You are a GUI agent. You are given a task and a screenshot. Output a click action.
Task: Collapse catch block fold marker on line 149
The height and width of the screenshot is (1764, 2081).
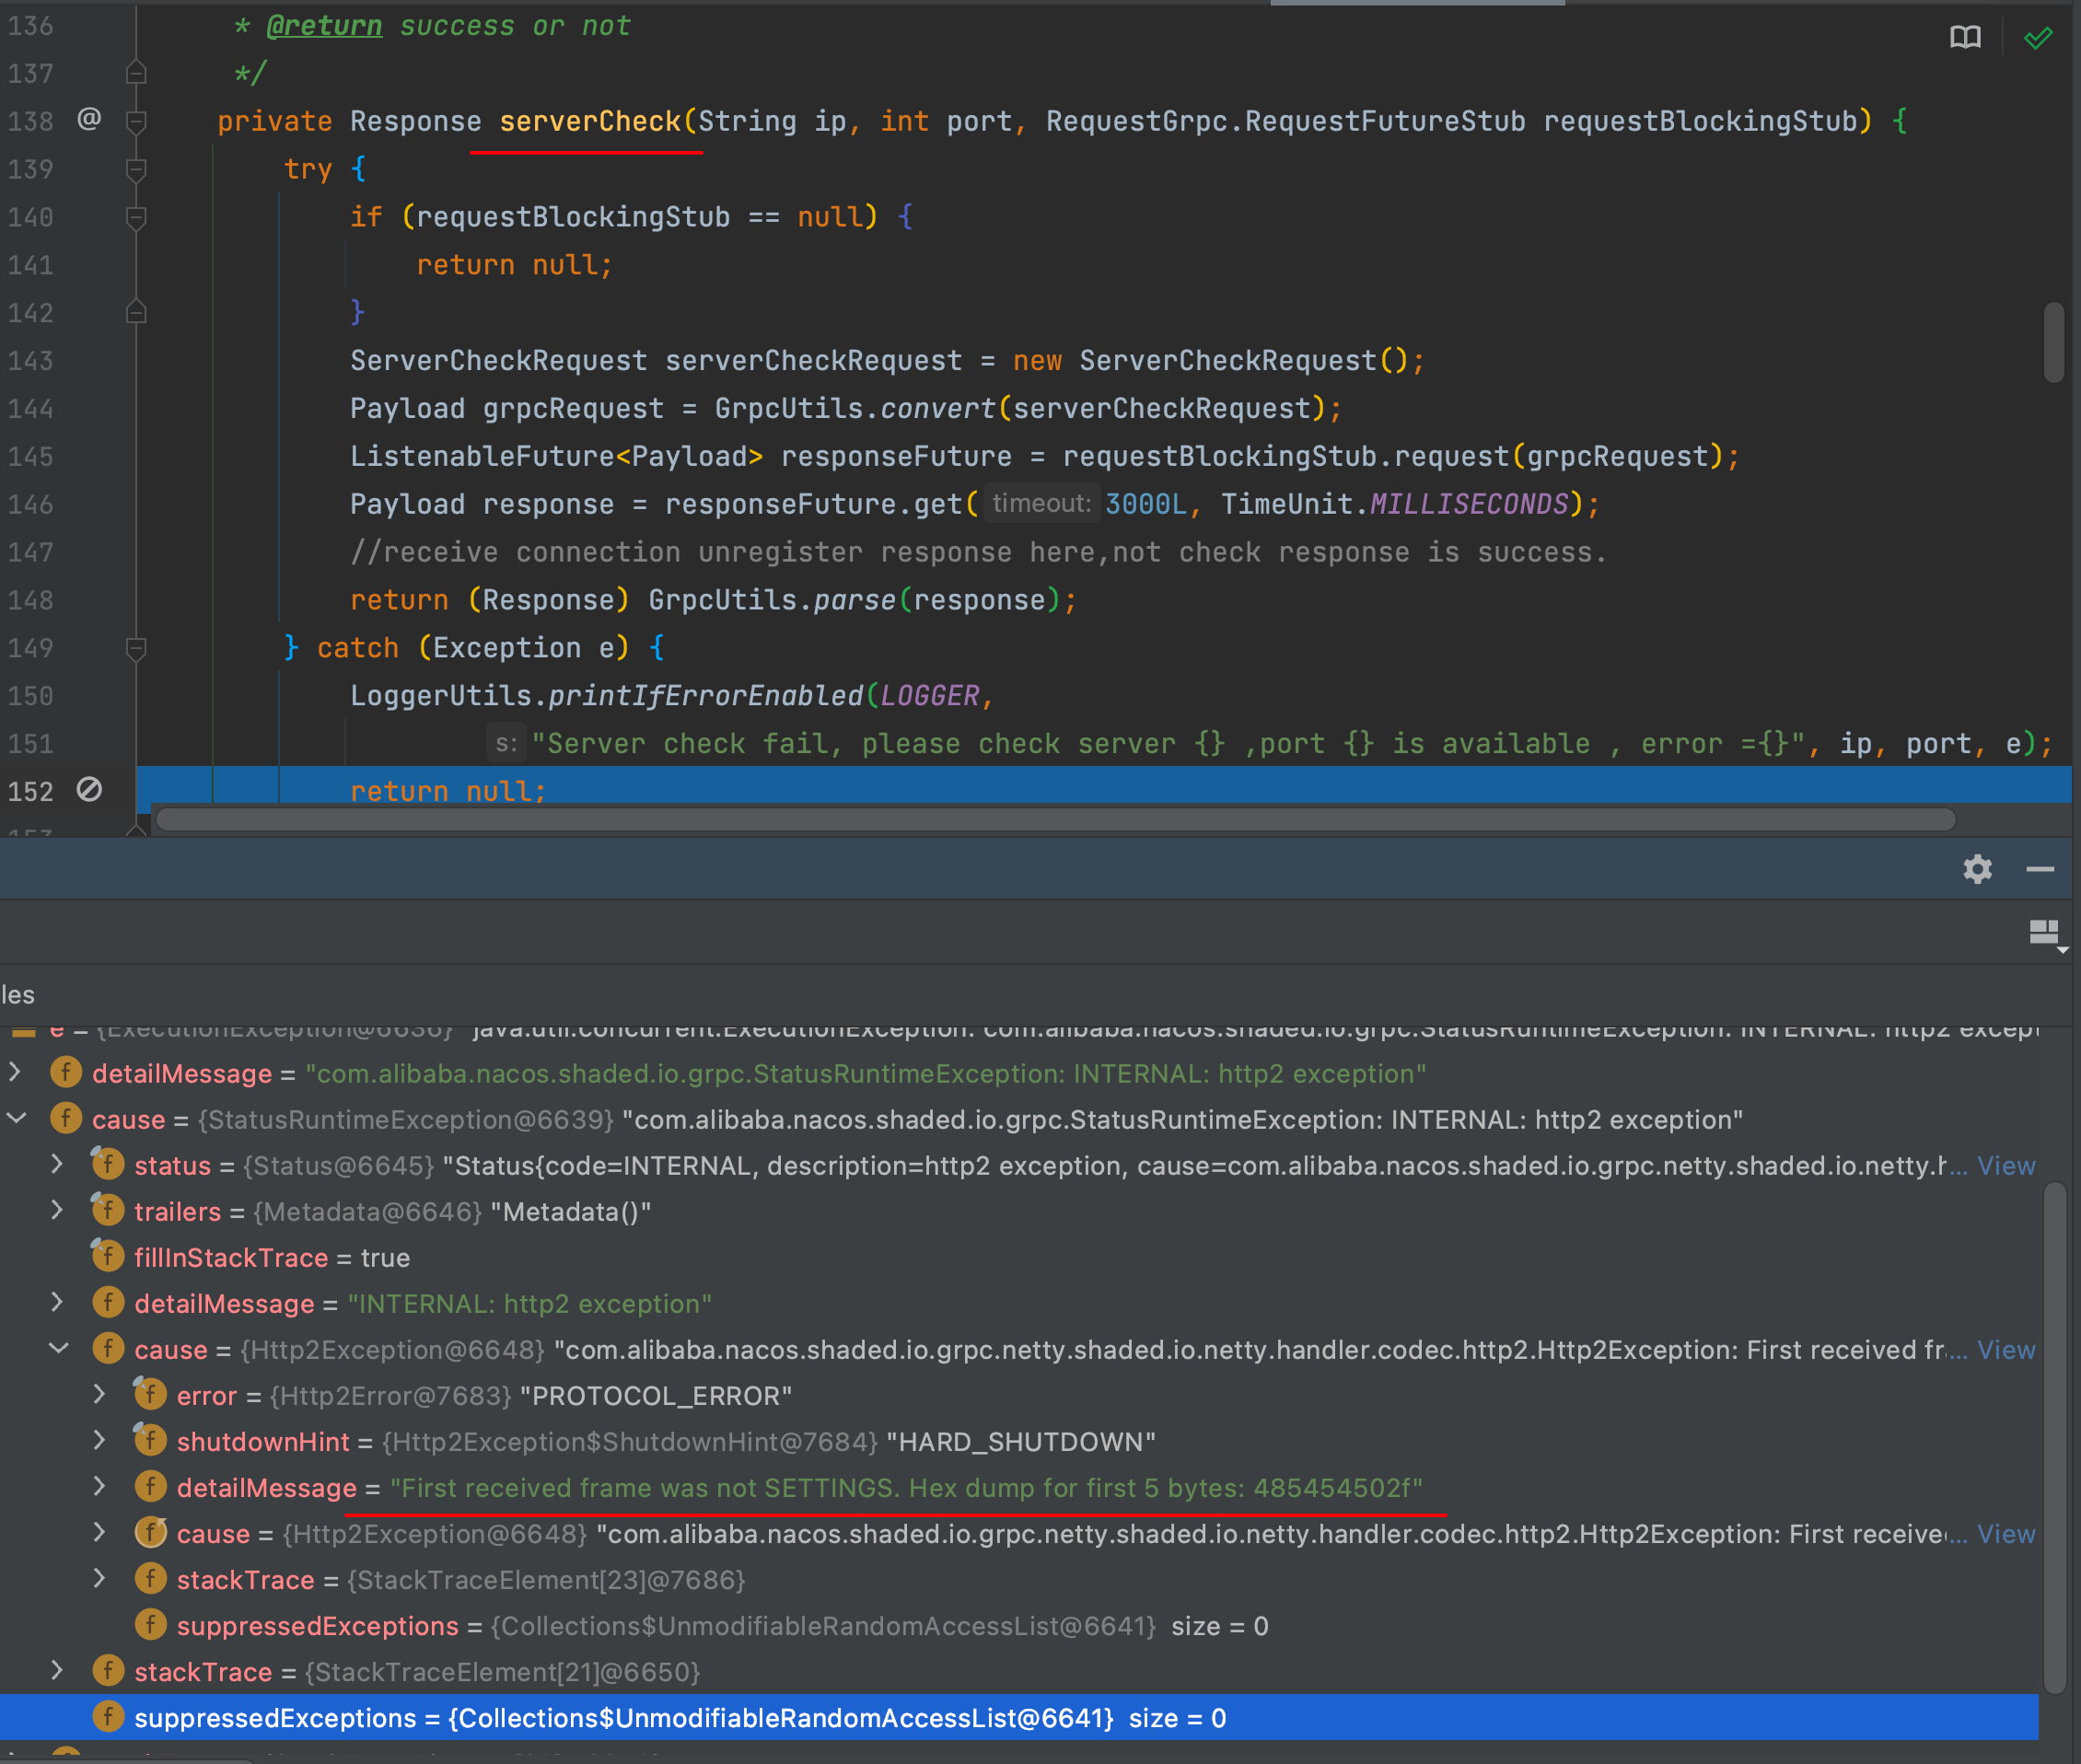[137, 648]
